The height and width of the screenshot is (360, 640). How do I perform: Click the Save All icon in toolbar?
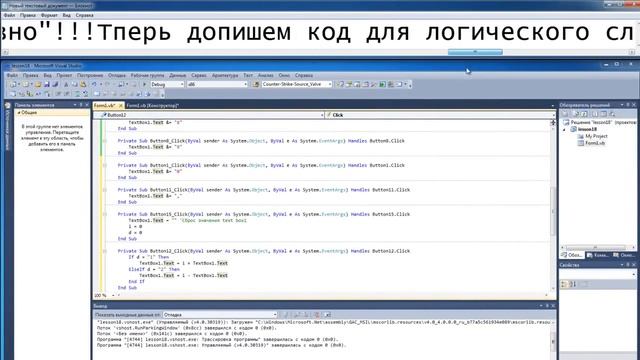[x=55, y=84]
